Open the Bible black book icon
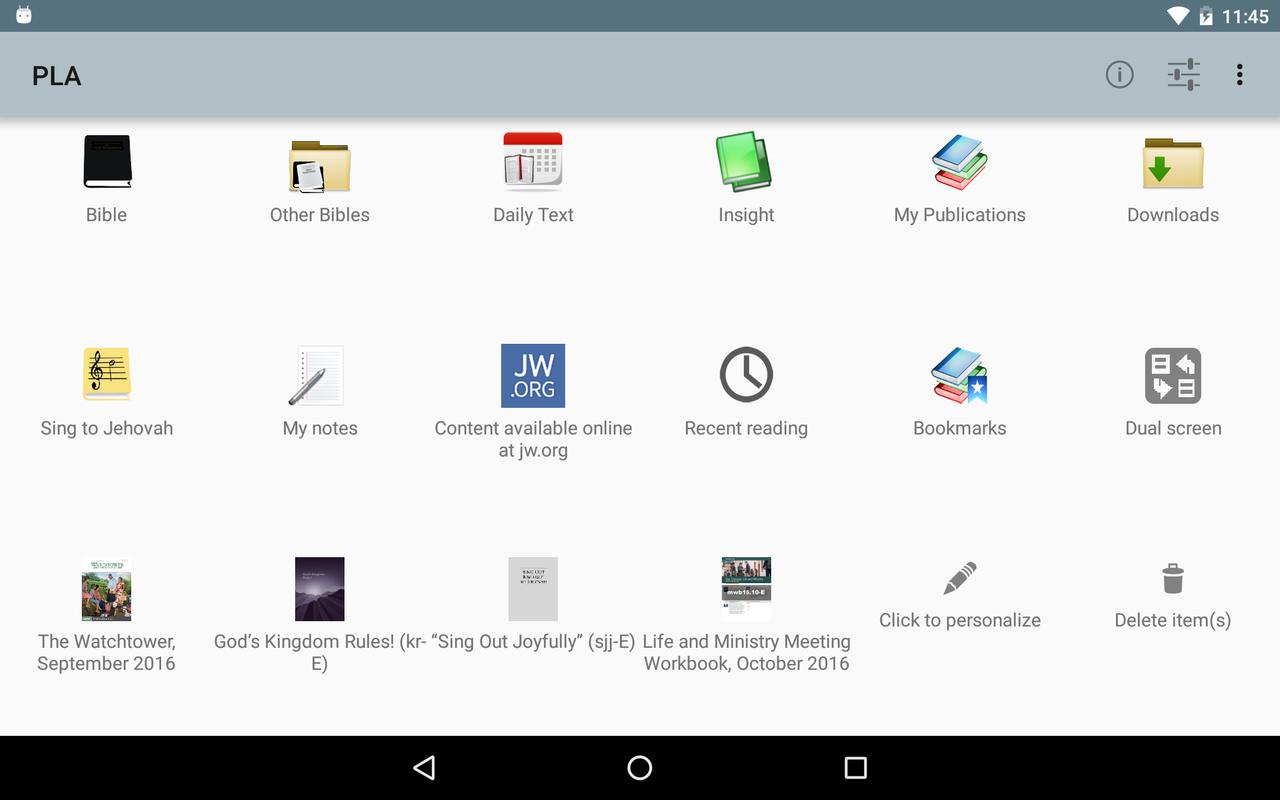 (x=107, y=162)
